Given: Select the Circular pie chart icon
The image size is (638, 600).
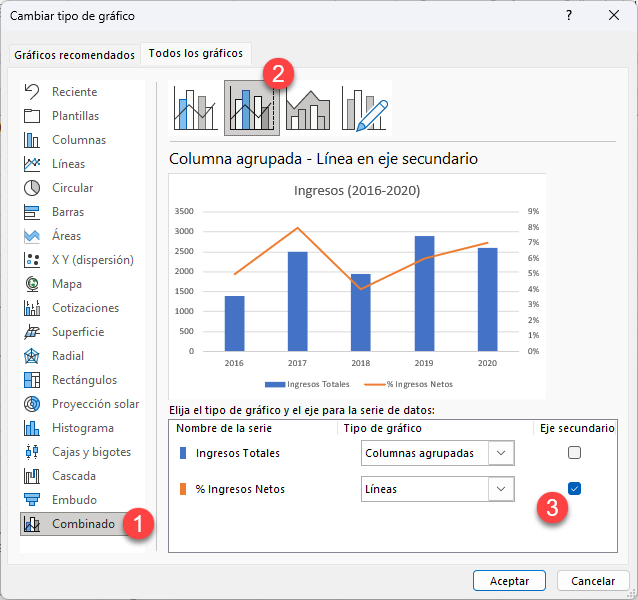Looking at the screenshot, I should tap(32, 188).
